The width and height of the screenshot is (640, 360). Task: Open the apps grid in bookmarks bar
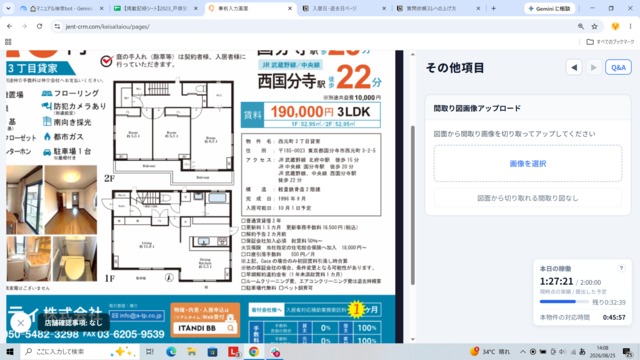click(8, 42)
